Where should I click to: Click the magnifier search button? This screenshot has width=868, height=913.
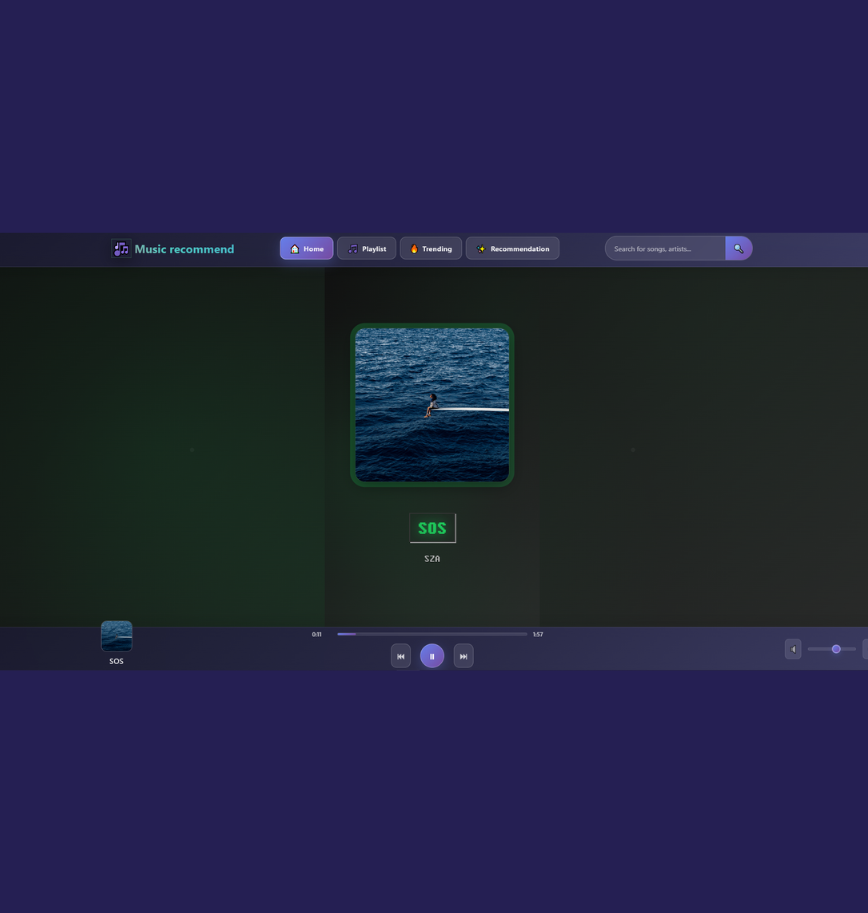tap(739, 249)
